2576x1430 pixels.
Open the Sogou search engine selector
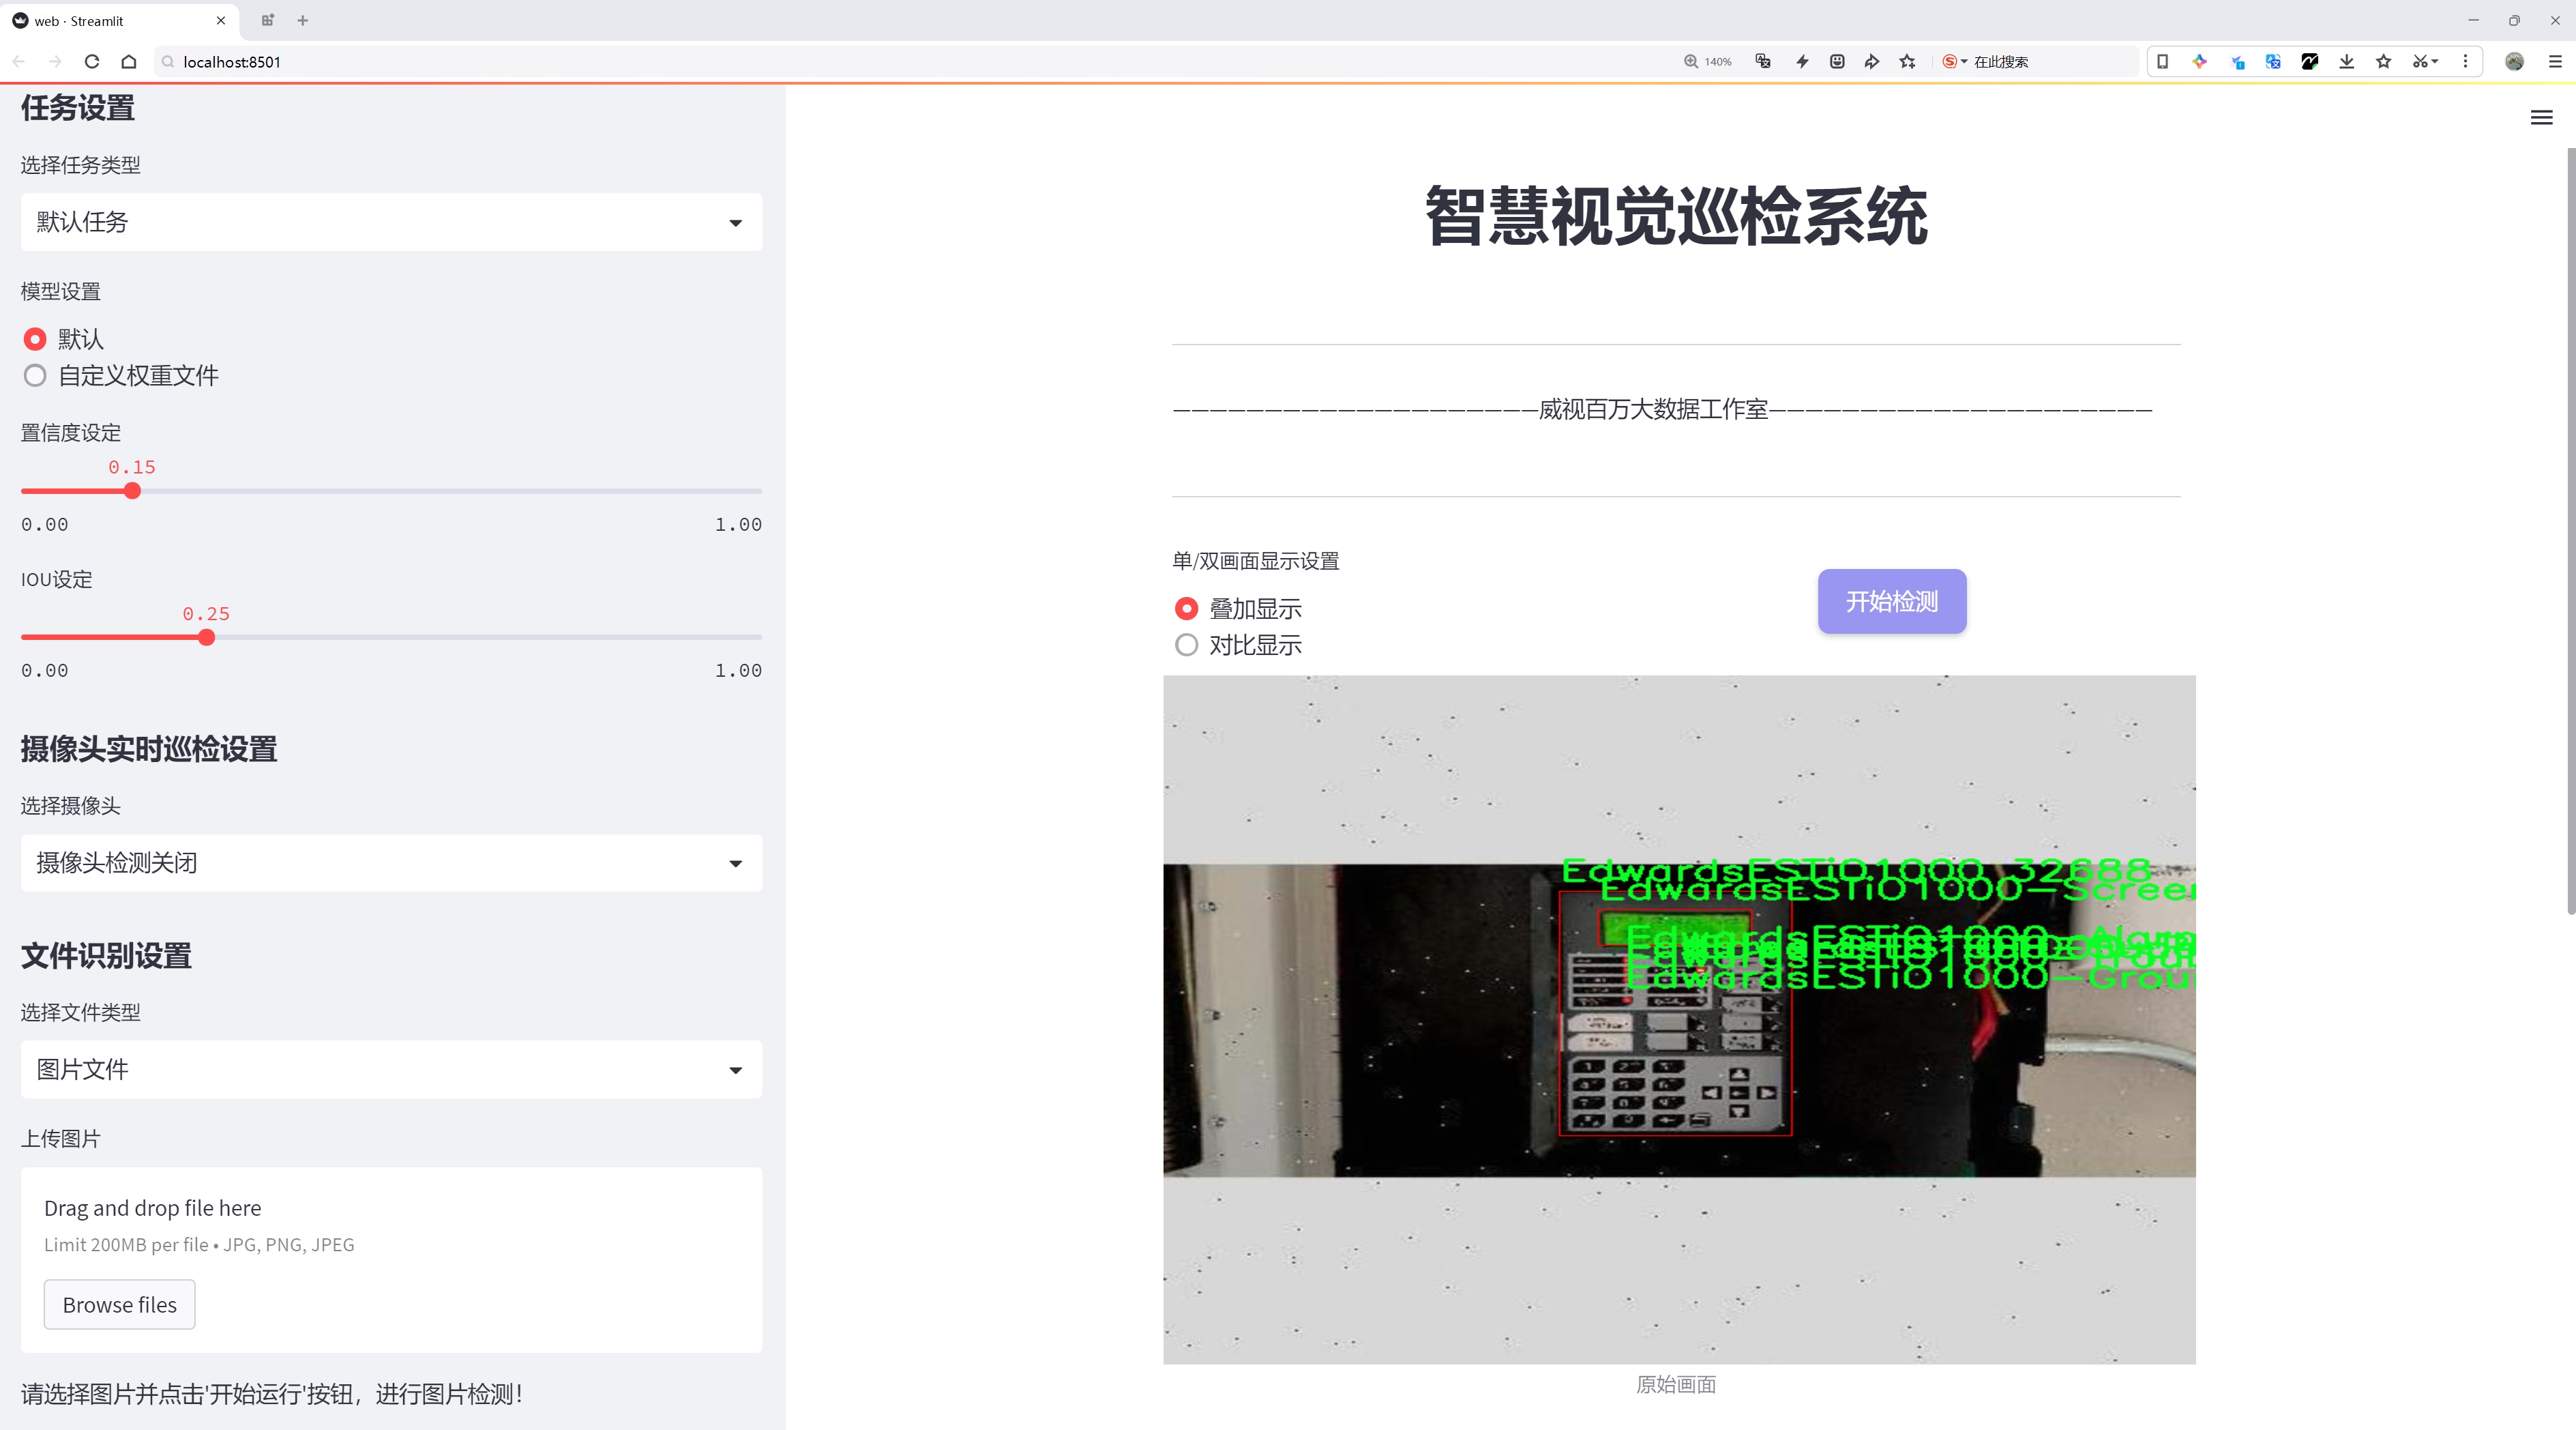(x=1954, y=61)
